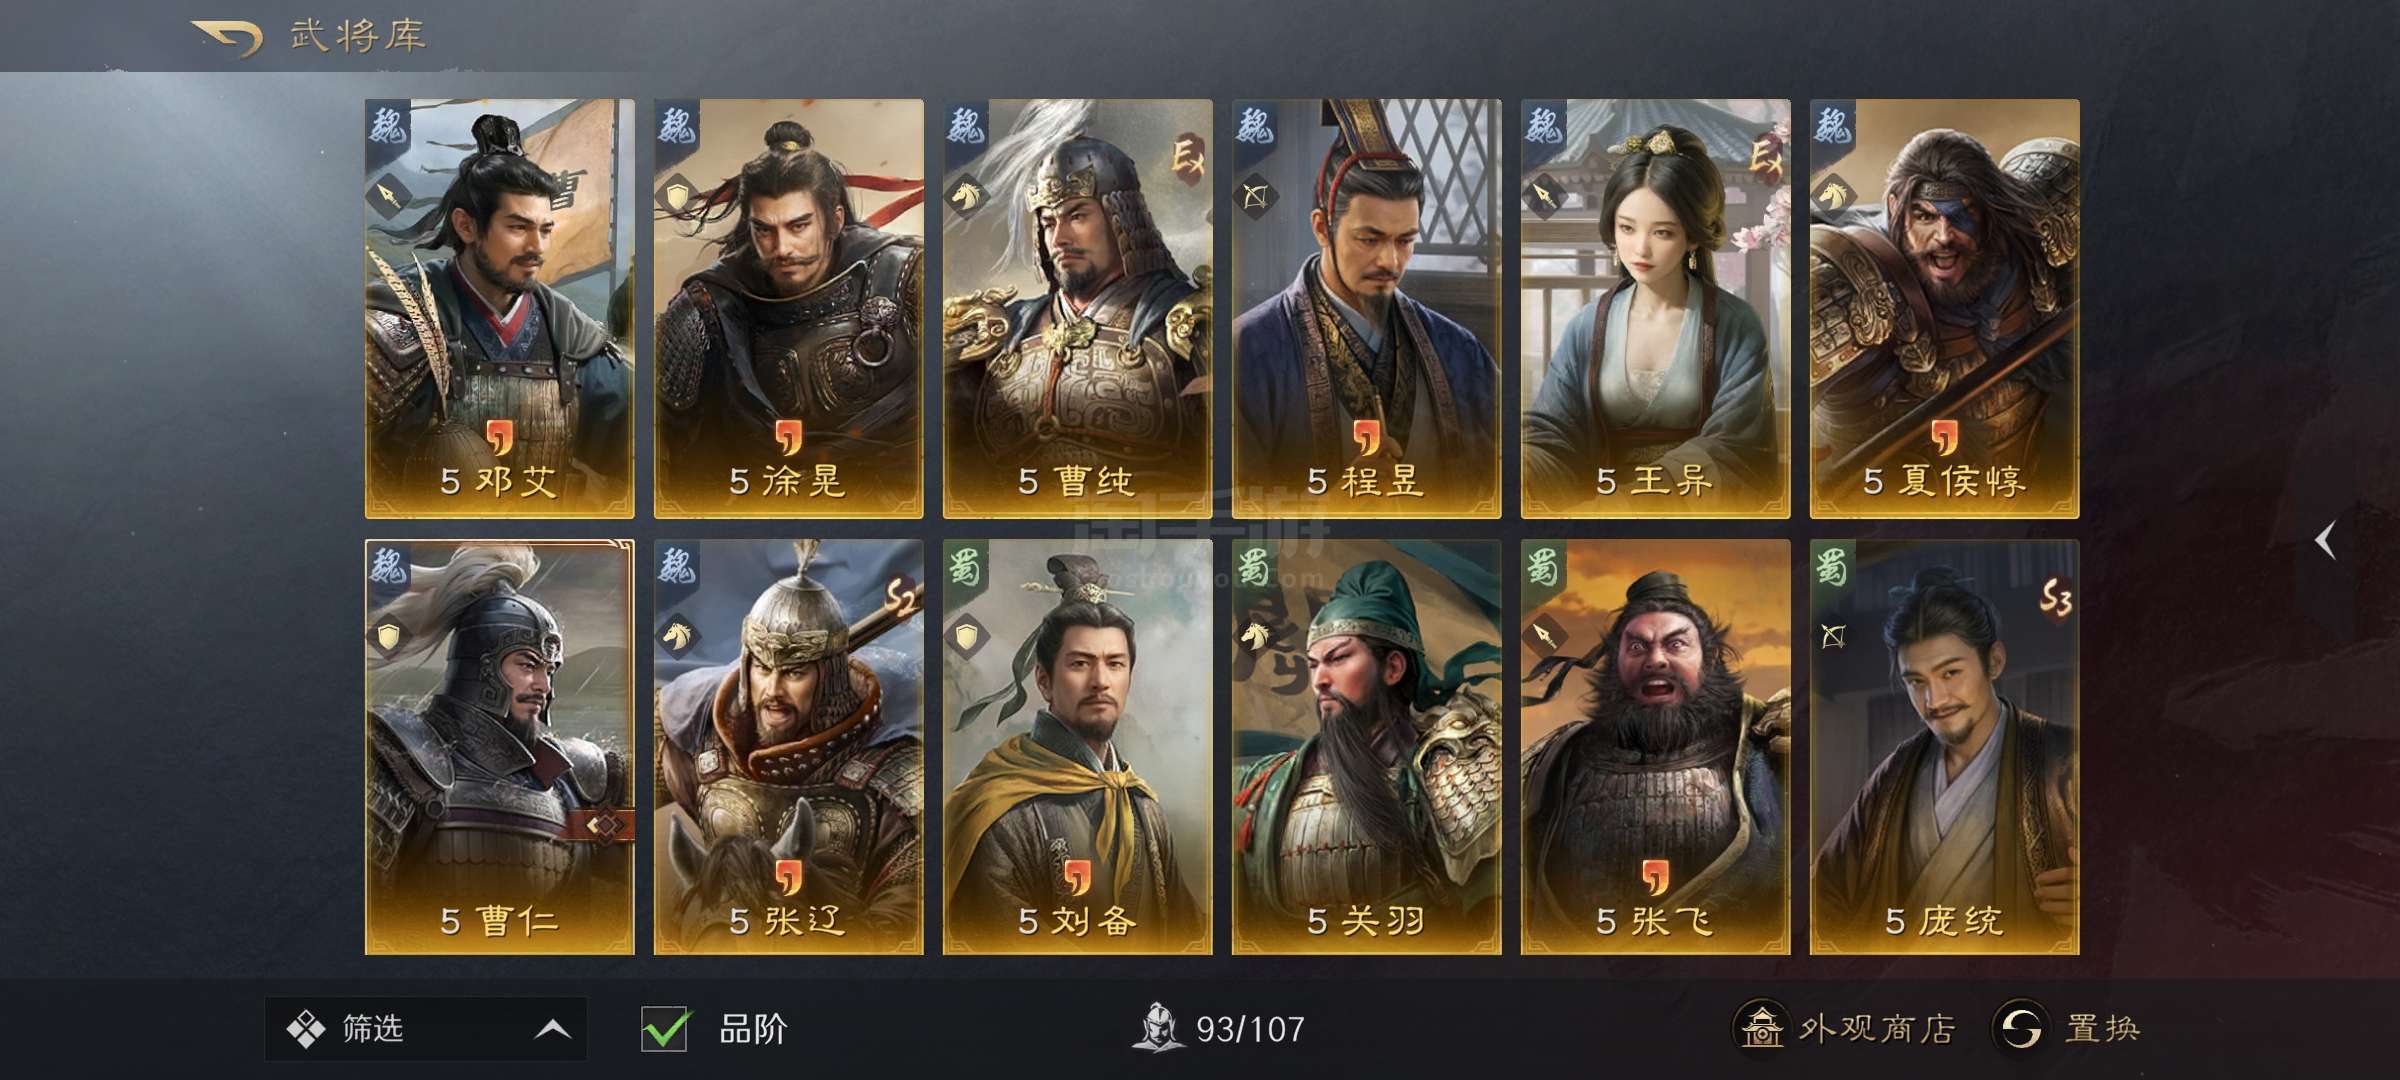Click the 置换 exchange swirl icon
Image resolution: width=2400 pixels, height=1080 pixels.
pyautogui.click(x=2020, y=1027)
